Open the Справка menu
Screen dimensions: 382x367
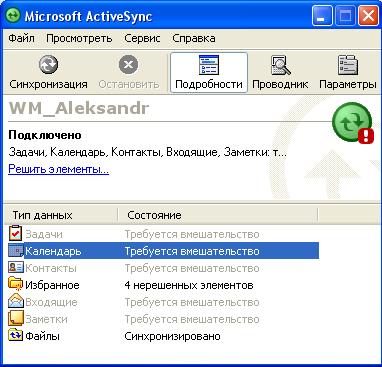pyautogui.click(x=194, y=38)
